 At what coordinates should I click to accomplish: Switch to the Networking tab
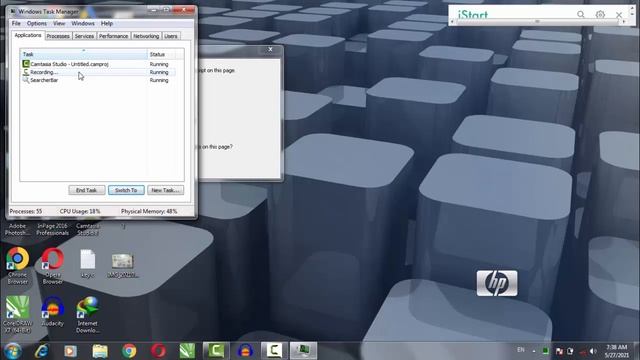point(146,36)
